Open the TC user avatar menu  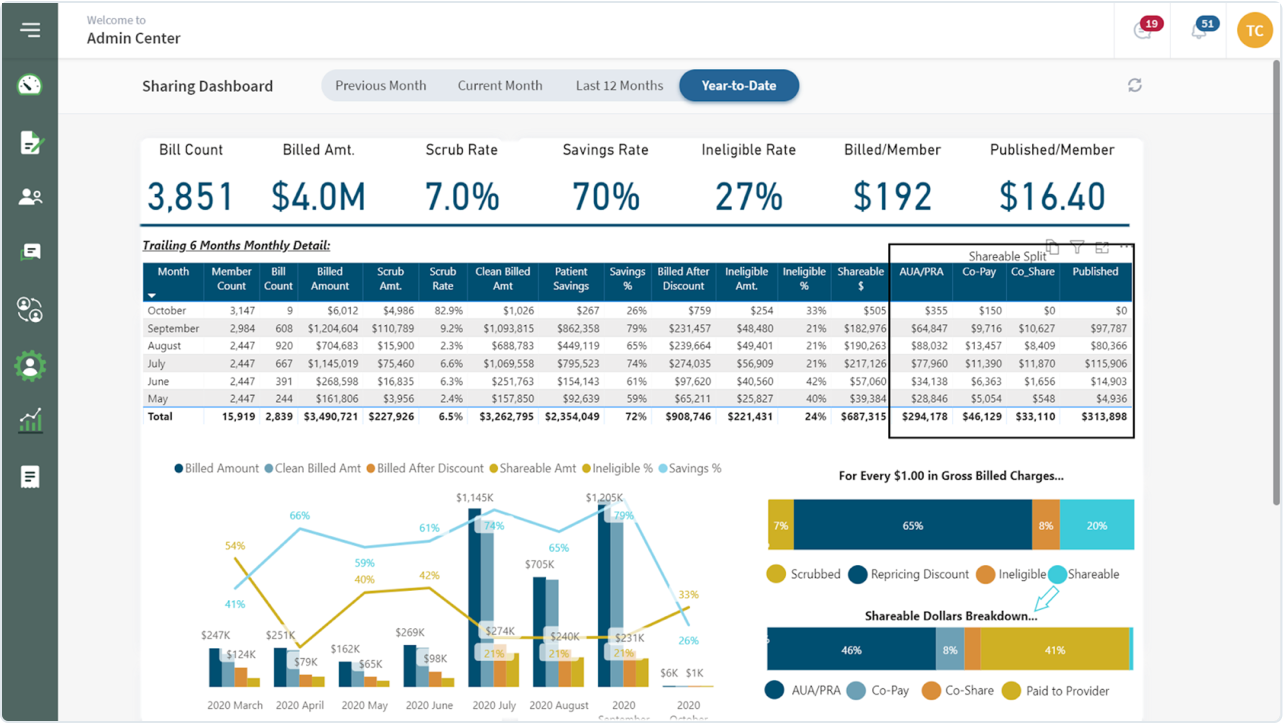1254,30
